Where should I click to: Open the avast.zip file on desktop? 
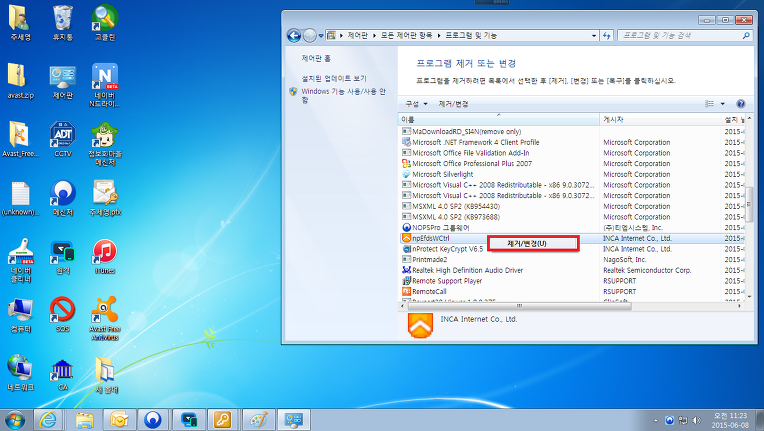pyautogui.click(x=20, y=81)
